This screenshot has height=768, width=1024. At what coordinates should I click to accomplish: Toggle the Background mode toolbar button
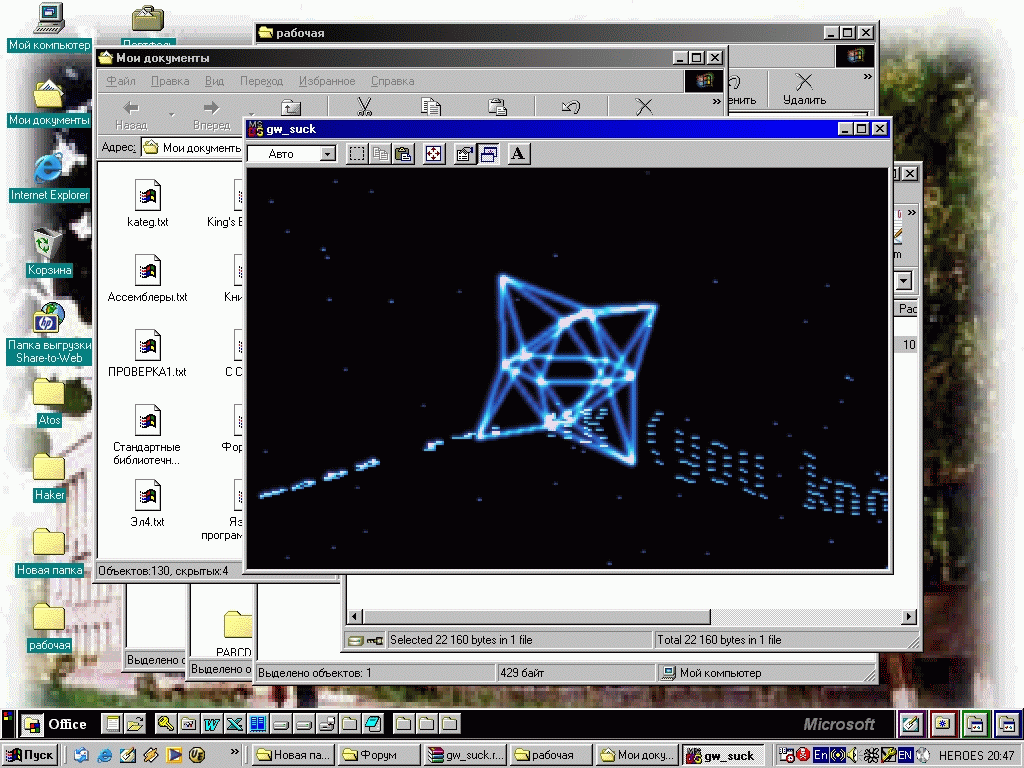point(488,154)
